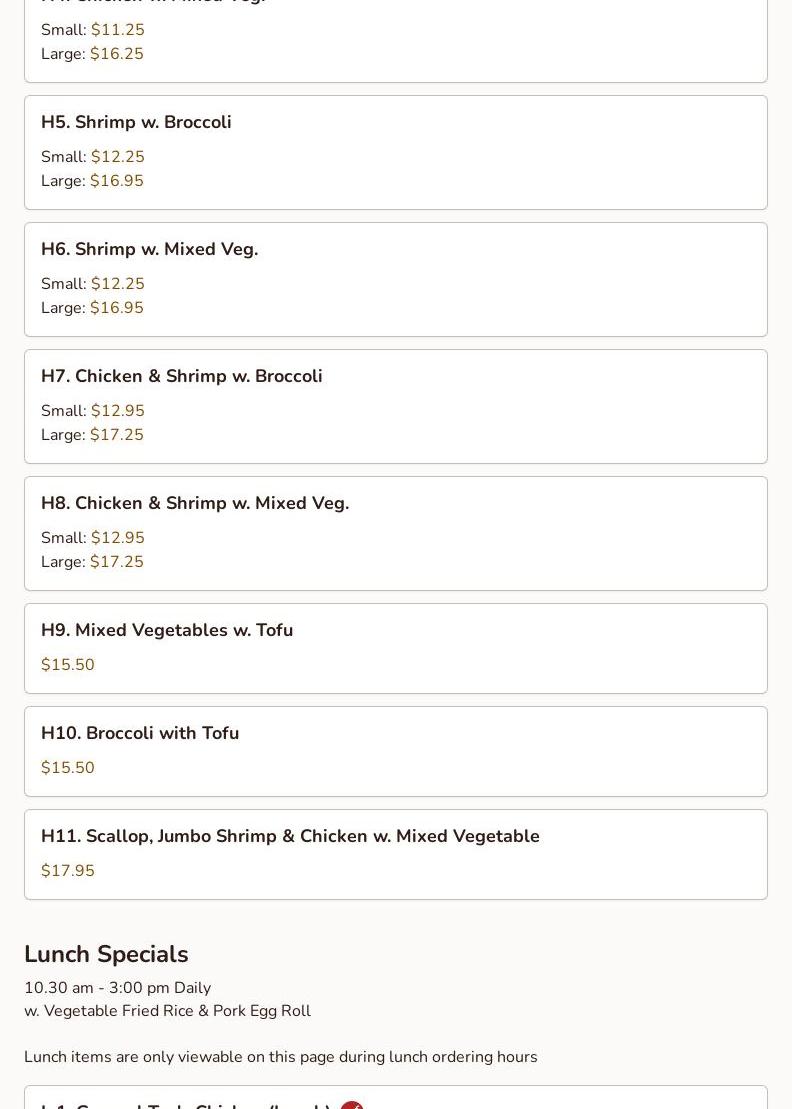Click H7 small price $12.95
792x1109 pixels.
coord(117,411)
